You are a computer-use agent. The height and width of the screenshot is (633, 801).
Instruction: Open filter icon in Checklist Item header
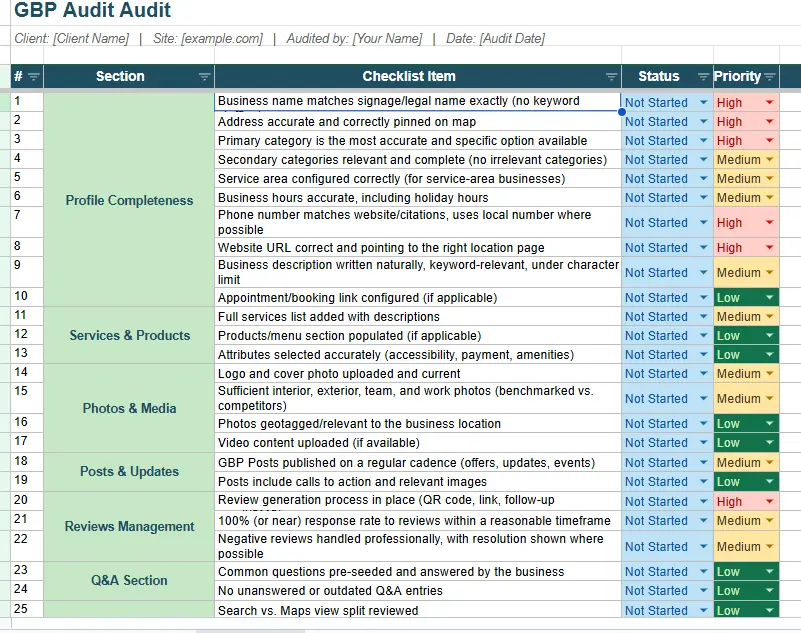pos(611,77)
